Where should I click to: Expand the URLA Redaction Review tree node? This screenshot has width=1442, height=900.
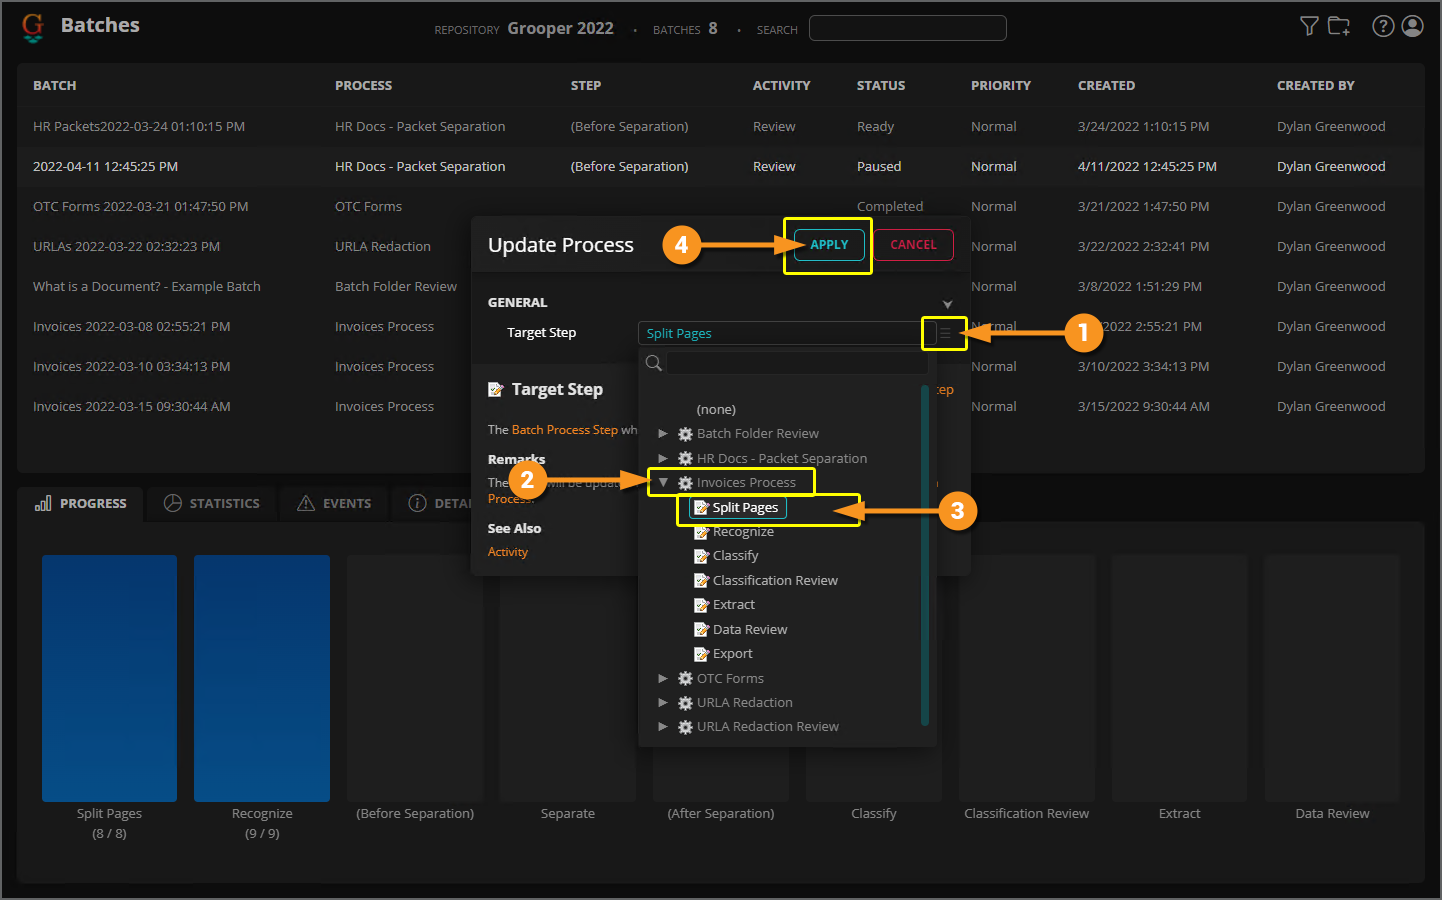(662, 727)
